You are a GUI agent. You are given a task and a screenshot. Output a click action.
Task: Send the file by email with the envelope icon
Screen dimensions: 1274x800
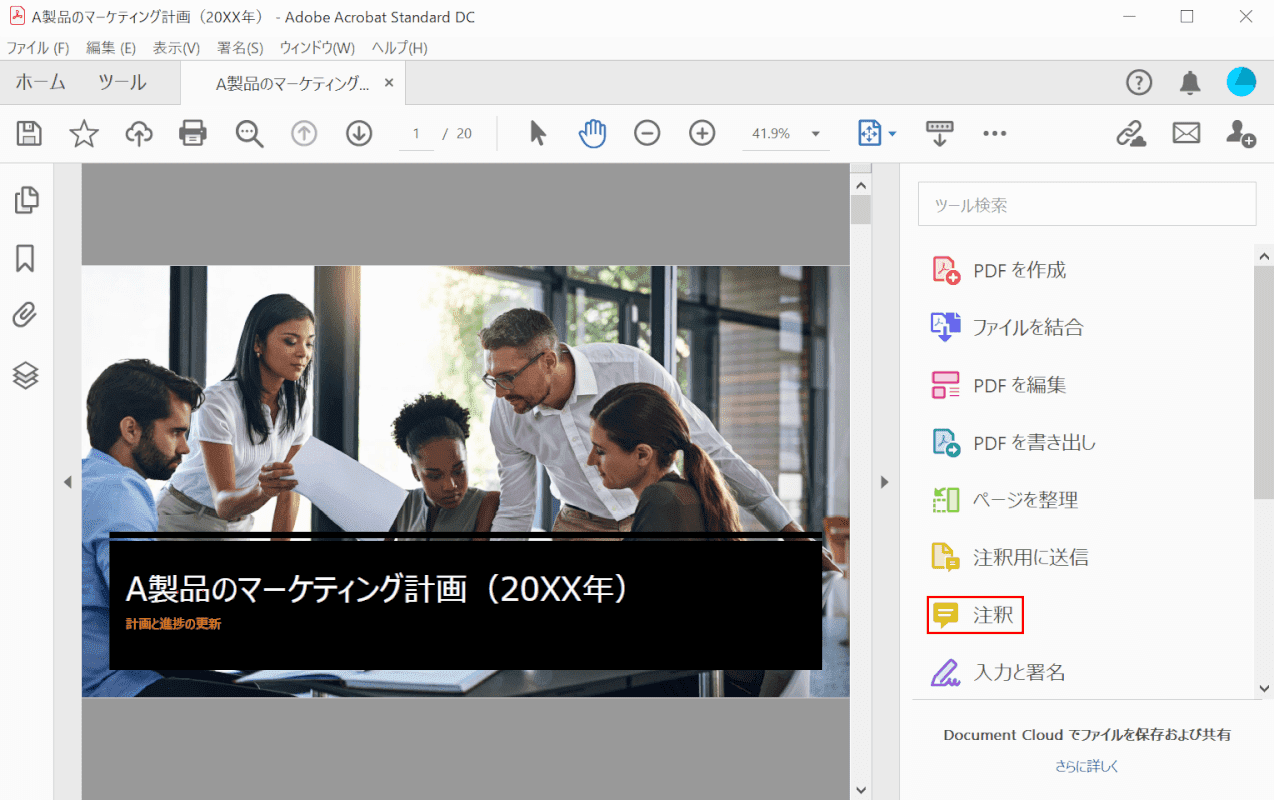click(x=1186, y=133)
